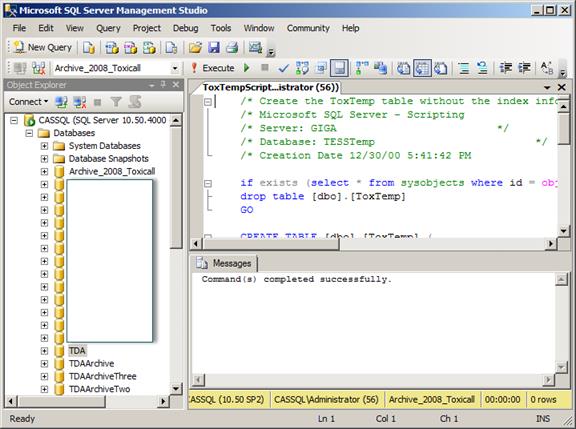Decrease the indent of the selected lines
576x429 pixels.
[505, 68]
